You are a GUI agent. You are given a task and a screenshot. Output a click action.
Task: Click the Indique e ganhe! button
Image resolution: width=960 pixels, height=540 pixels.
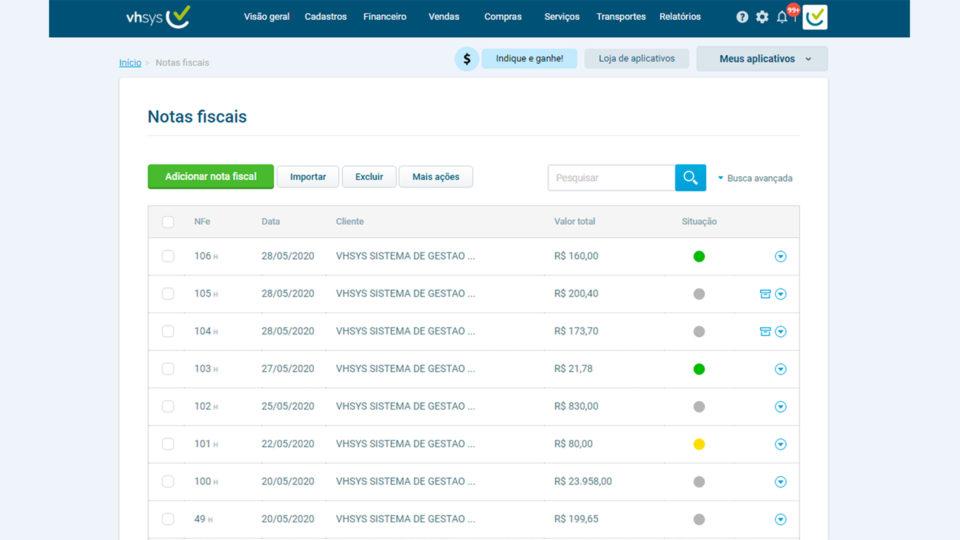tap(529, 59)
